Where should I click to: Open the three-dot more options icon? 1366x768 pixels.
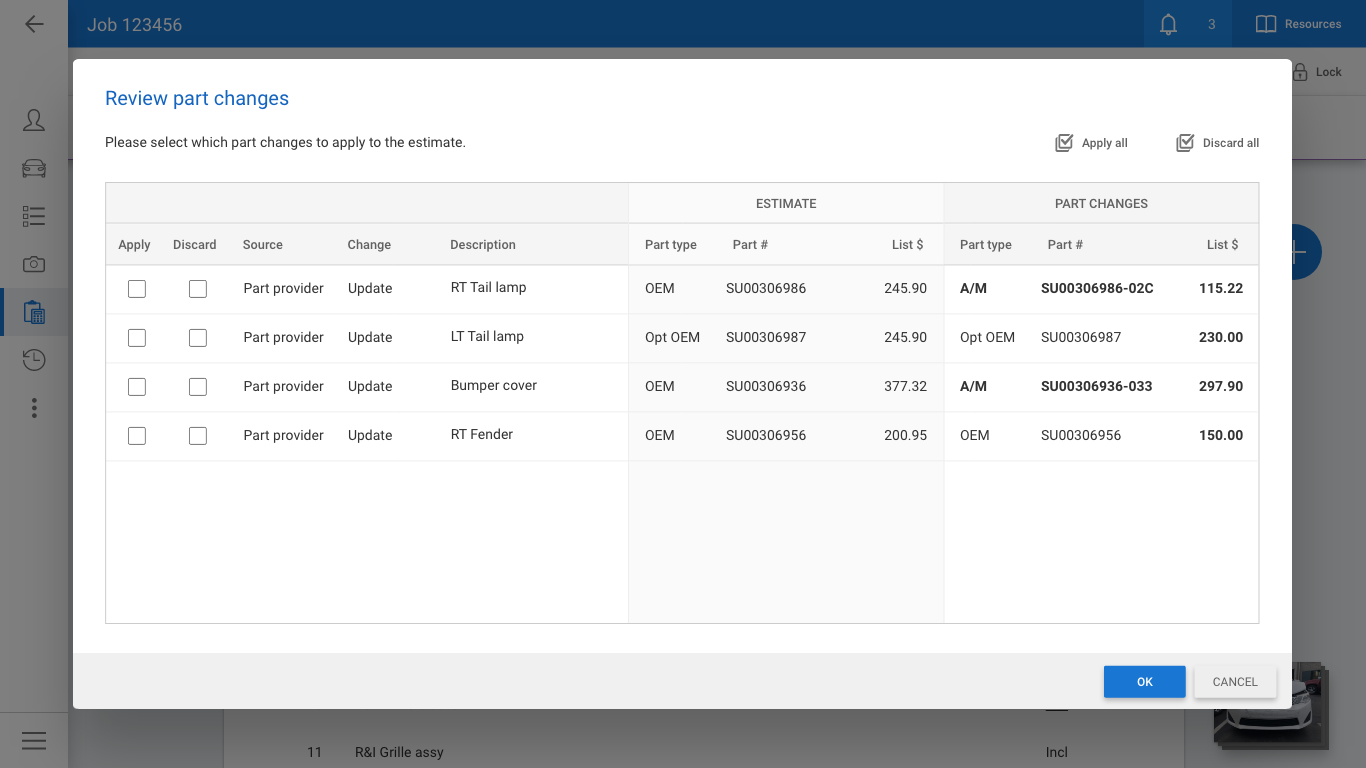34,408
